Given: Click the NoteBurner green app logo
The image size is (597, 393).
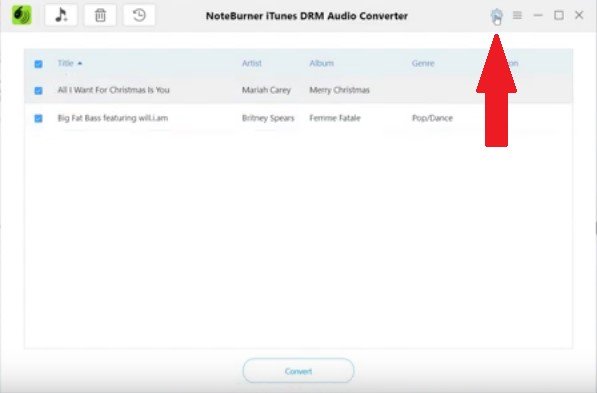Looking at the screenshot, I should pos(22,15).
